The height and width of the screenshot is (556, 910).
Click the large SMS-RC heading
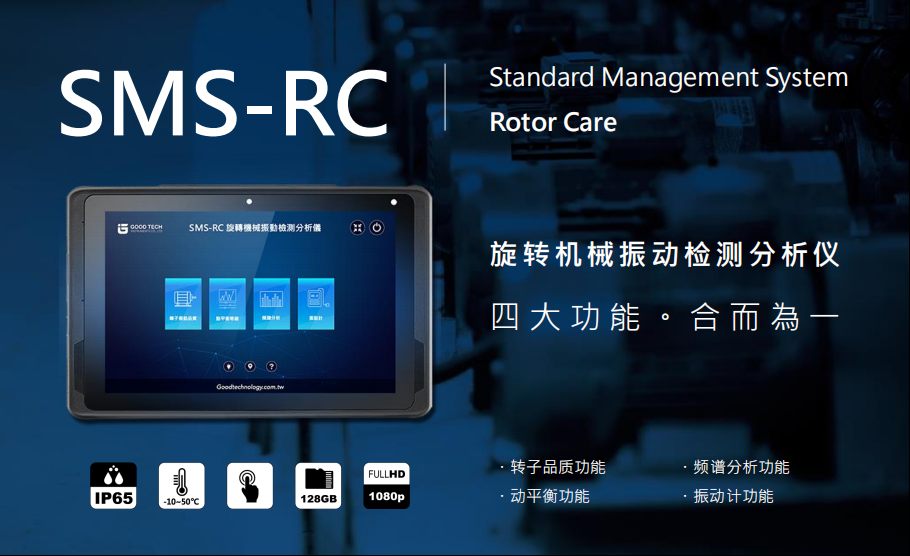pyautogui.click(x=225, y=103)
